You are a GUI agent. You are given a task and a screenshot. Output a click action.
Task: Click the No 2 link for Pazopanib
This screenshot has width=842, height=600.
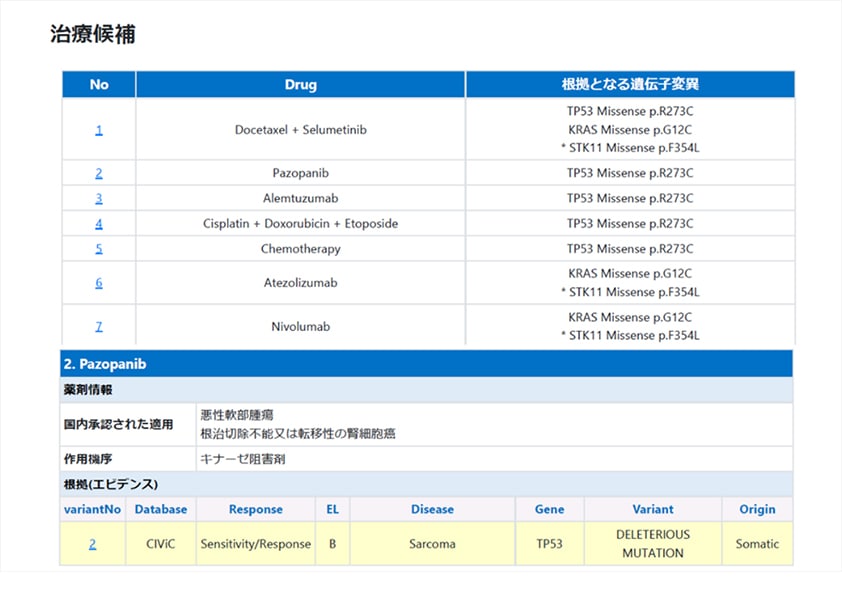99,173
